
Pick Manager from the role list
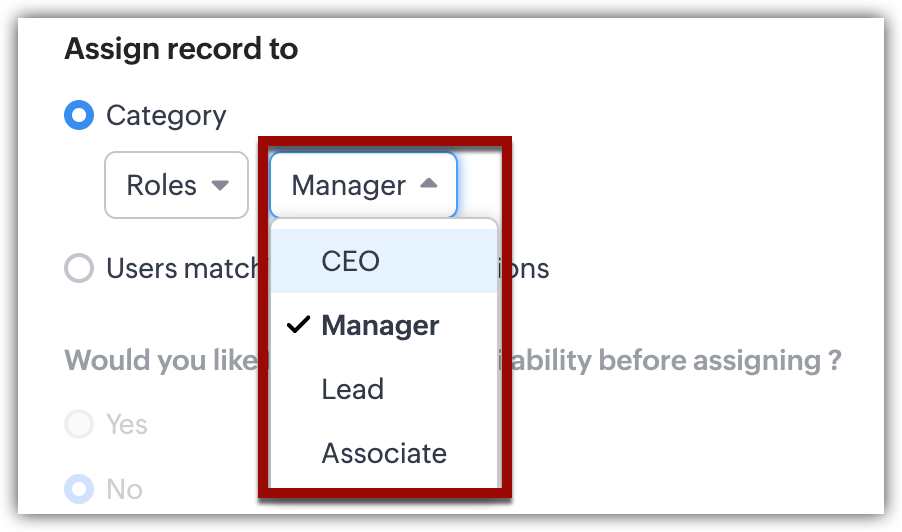pyautogui.click(x=380, y=326)
